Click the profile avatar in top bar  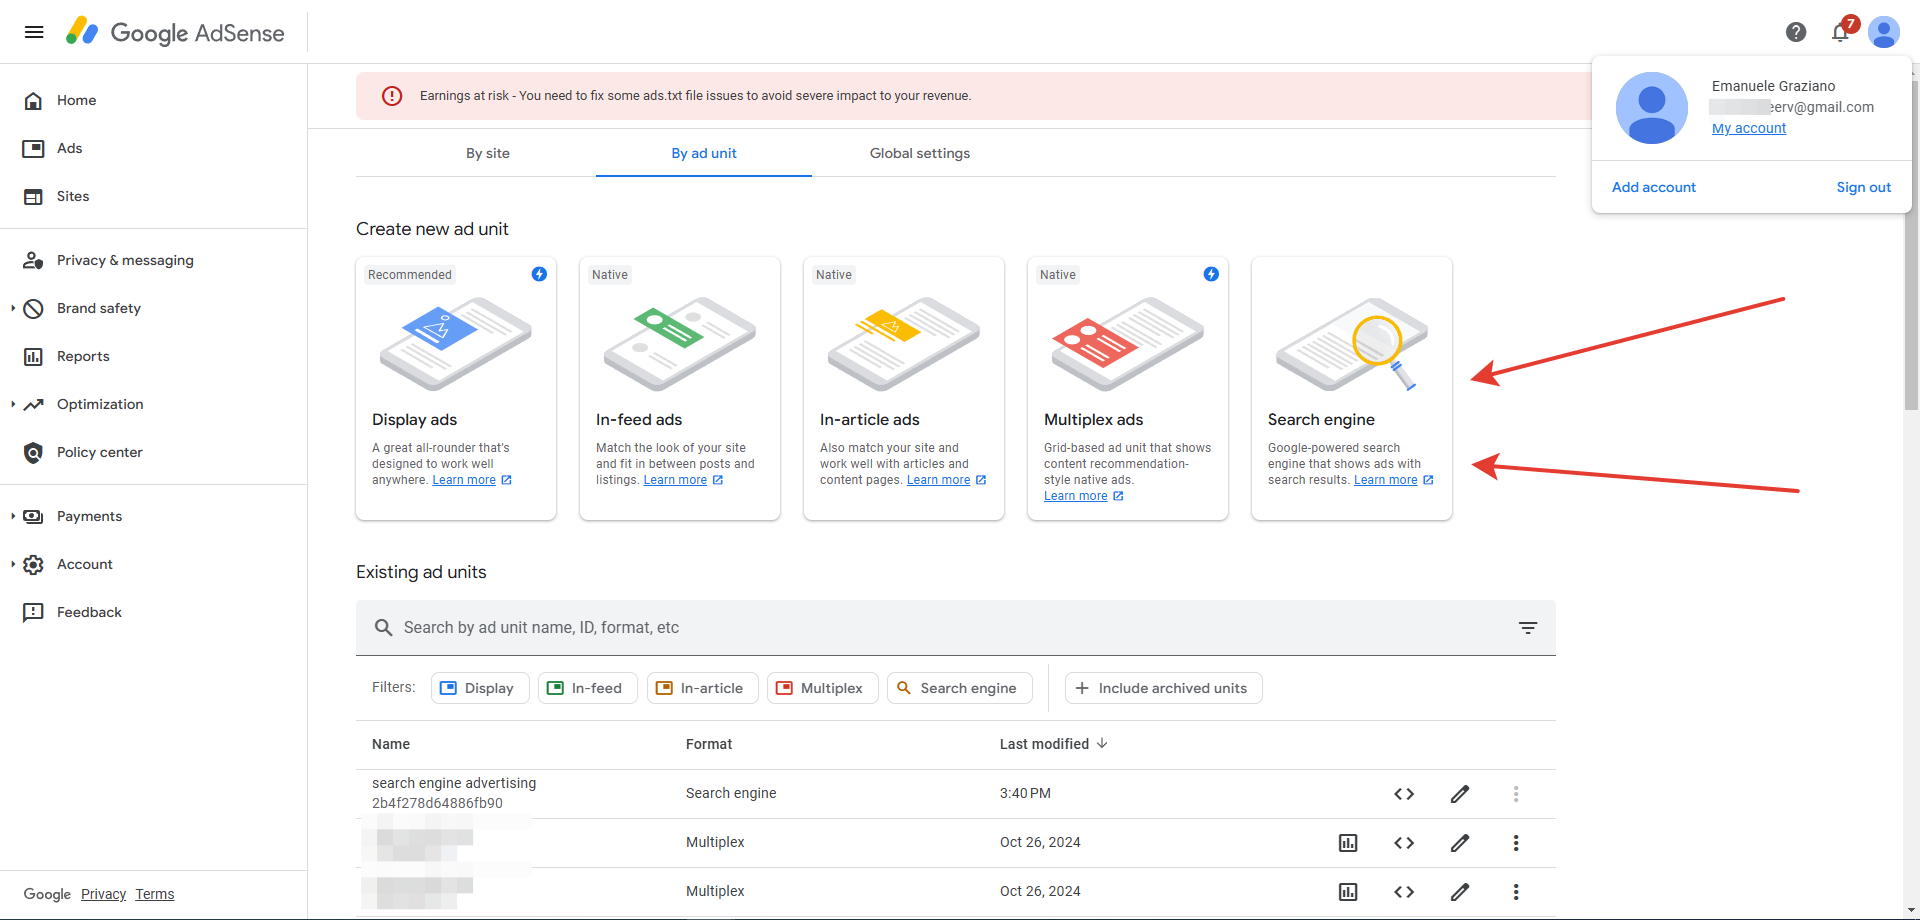(x=1884, y=32)
